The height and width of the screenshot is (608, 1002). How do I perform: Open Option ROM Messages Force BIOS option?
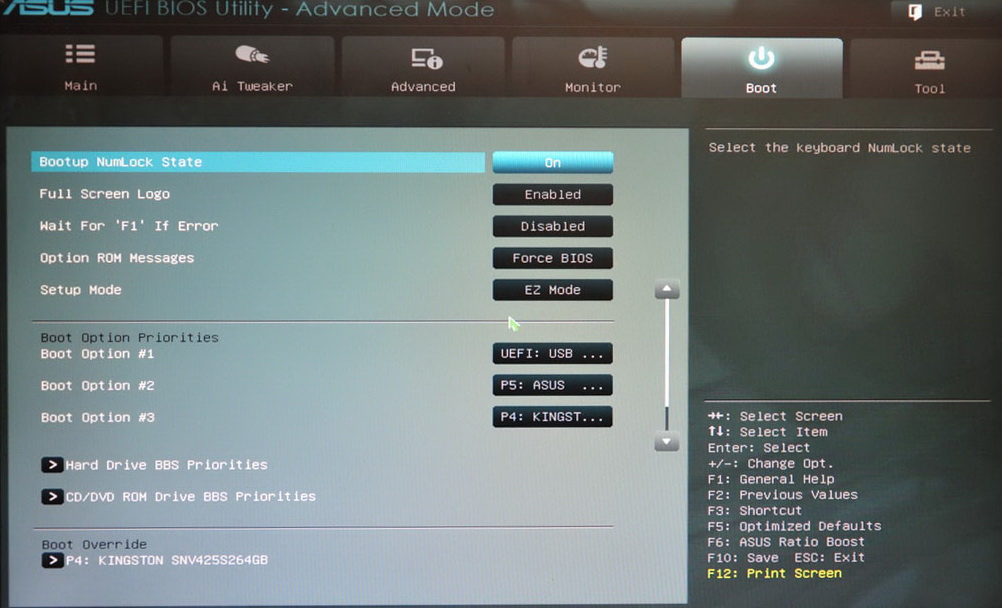point(553,258)
